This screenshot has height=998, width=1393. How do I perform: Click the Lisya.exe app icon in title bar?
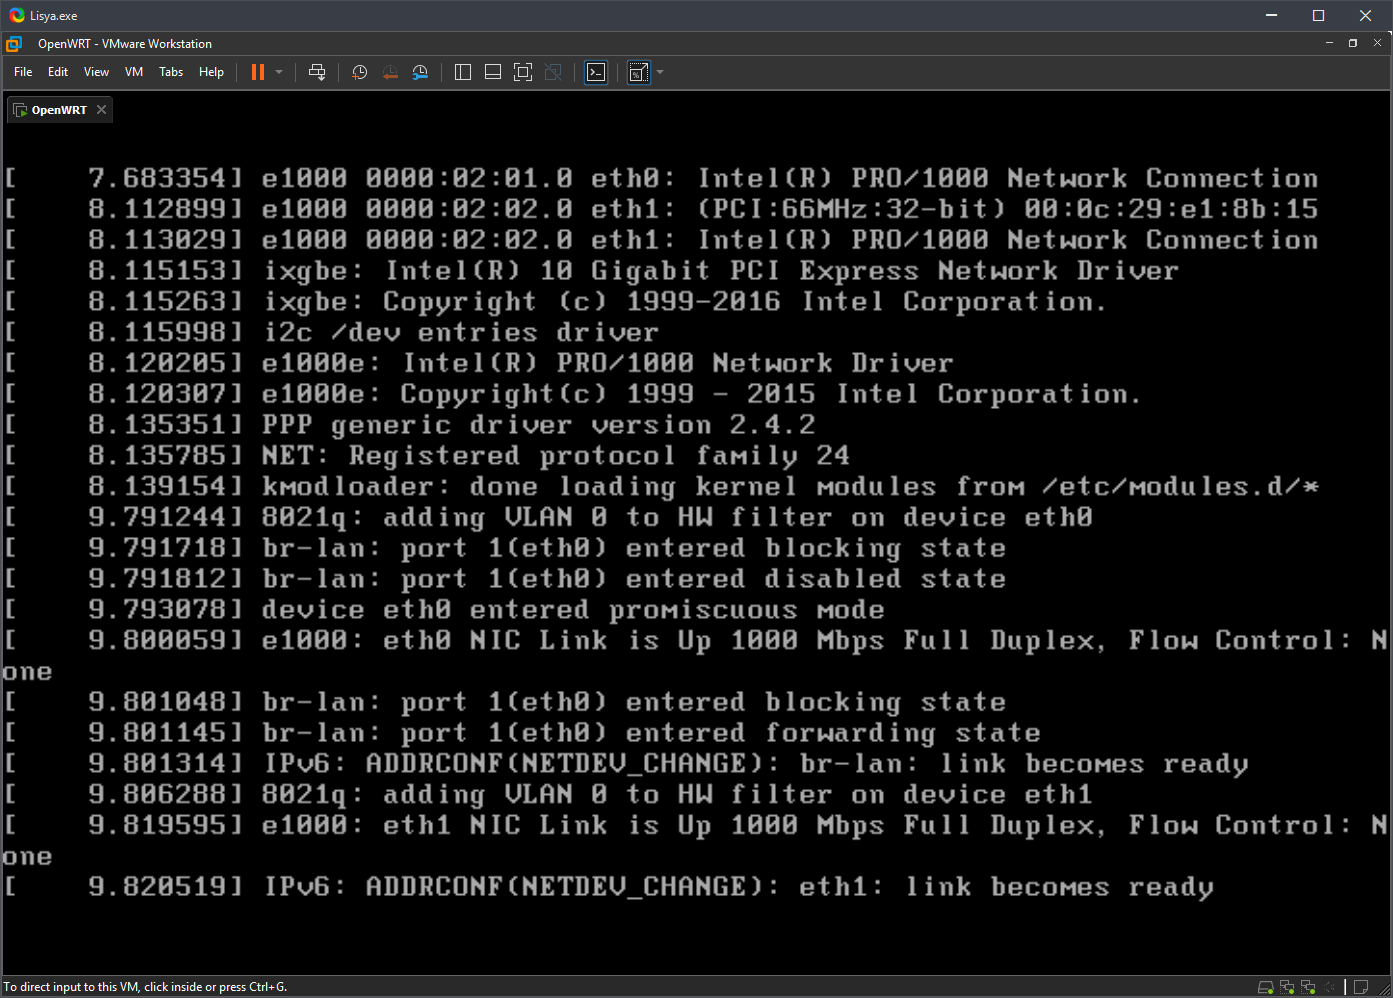tap(16, 15)
